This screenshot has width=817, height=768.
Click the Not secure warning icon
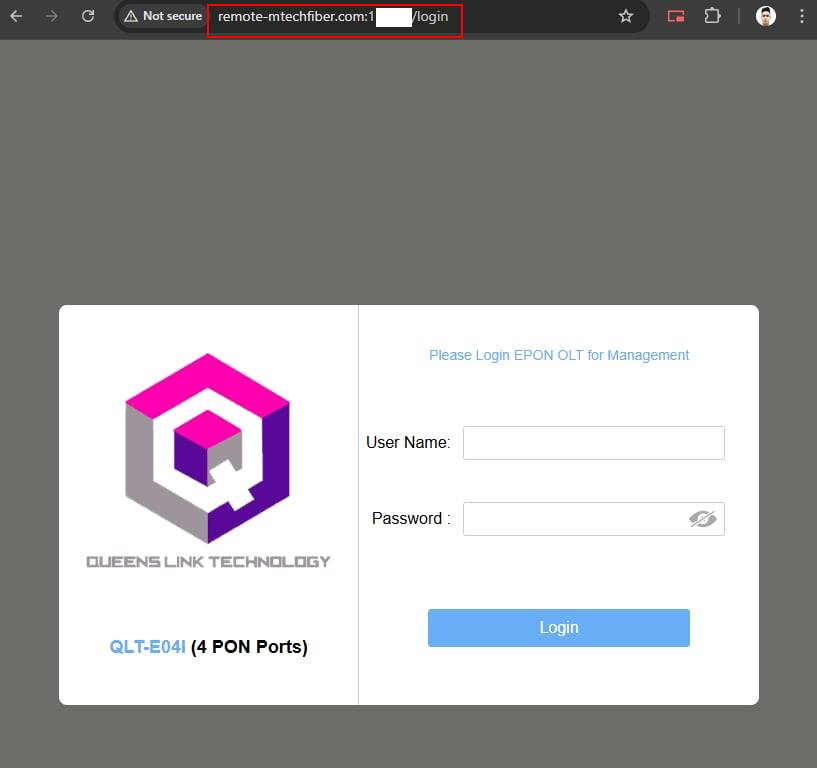click(131, 16)
